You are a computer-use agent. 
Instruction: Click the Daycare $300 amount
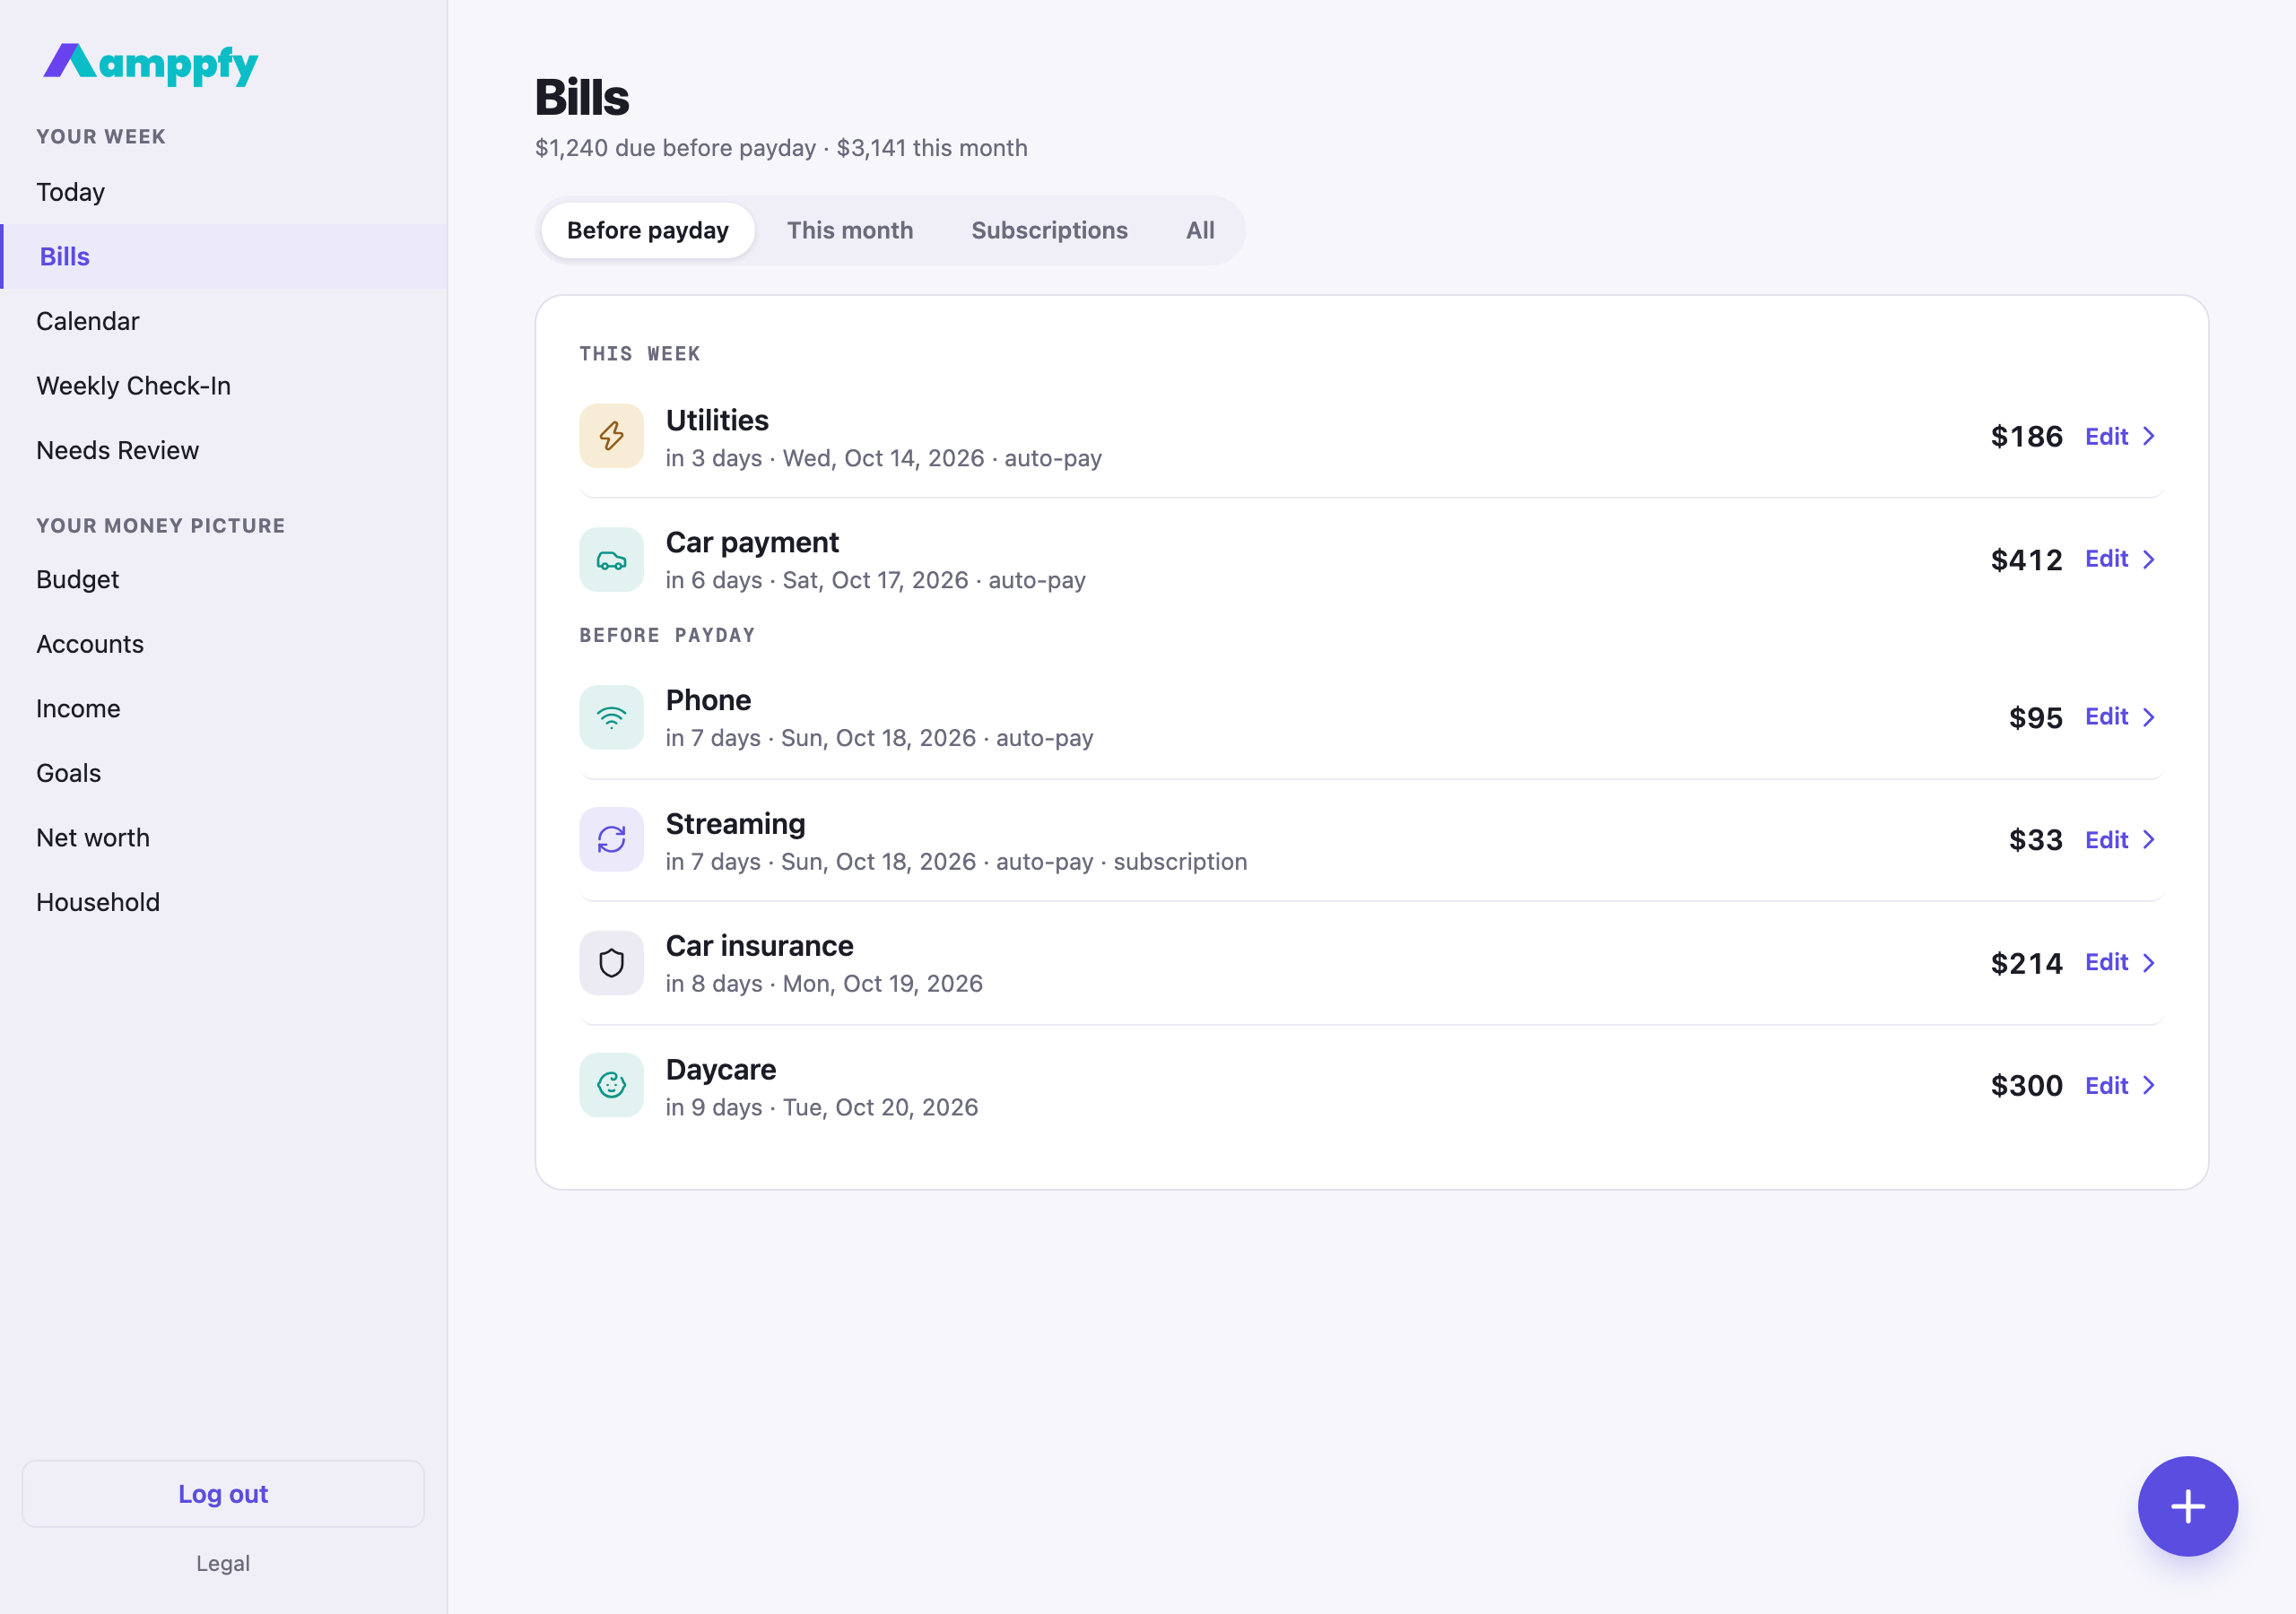point(2026,1085)
